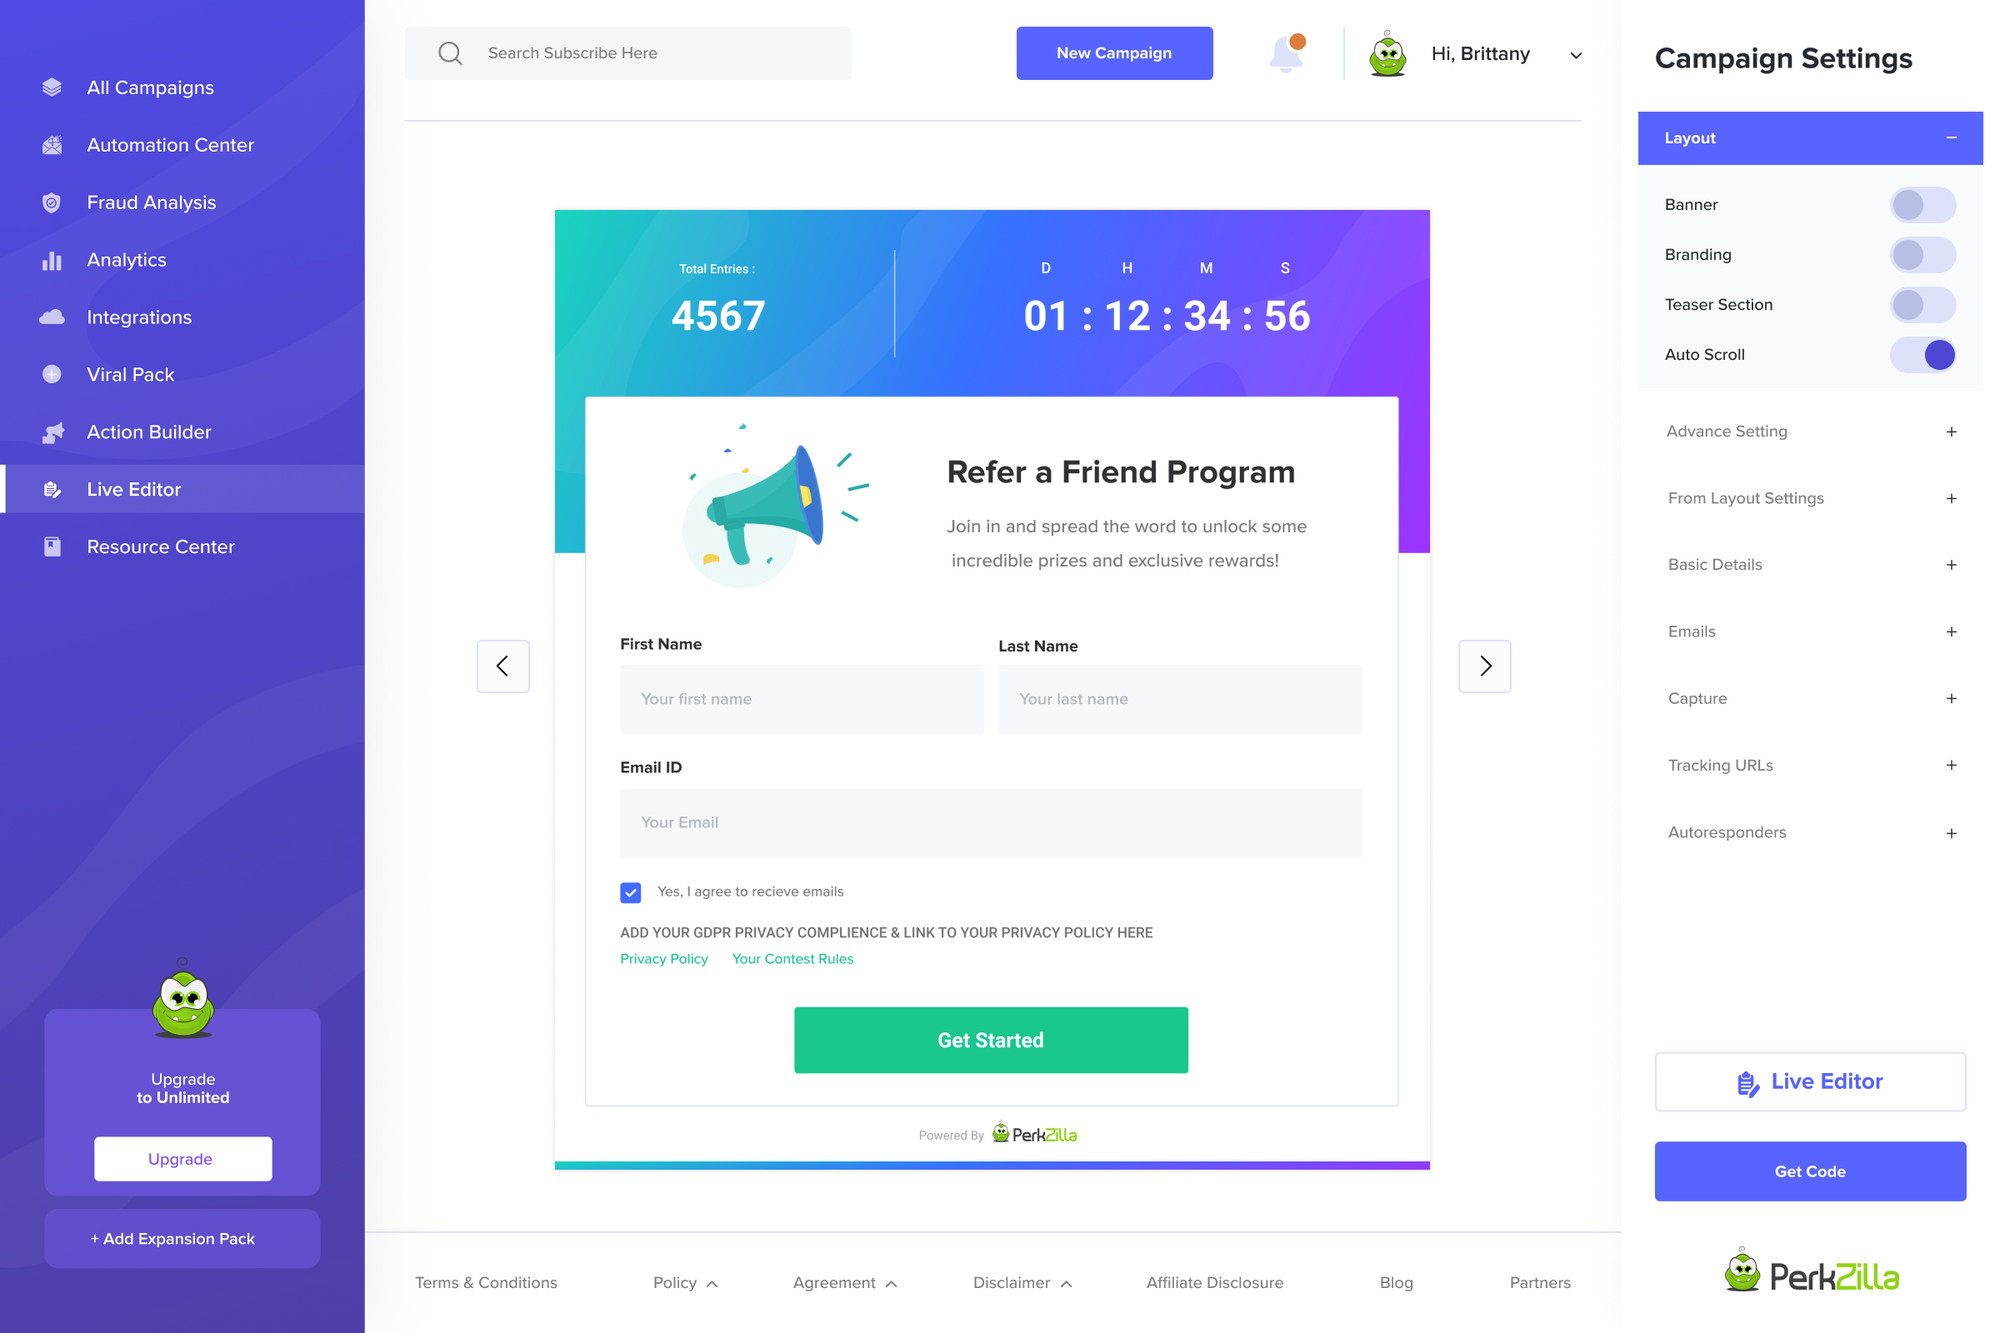Check the agree to receive emails checkbox
2000x1333 pixels.
[x=630, y=891]
